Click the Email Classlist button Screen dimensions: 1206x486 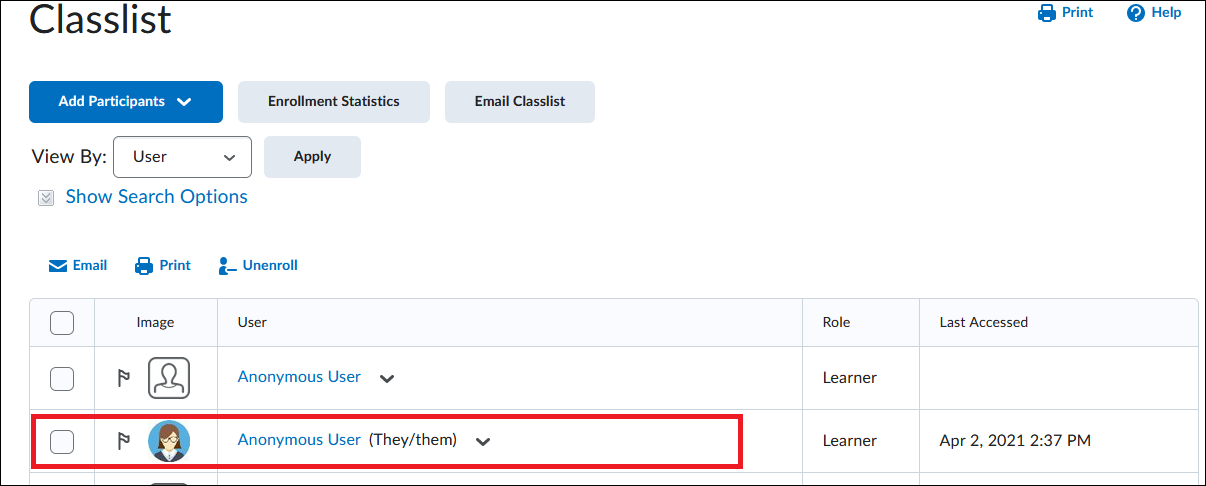[x=520, y=102]
